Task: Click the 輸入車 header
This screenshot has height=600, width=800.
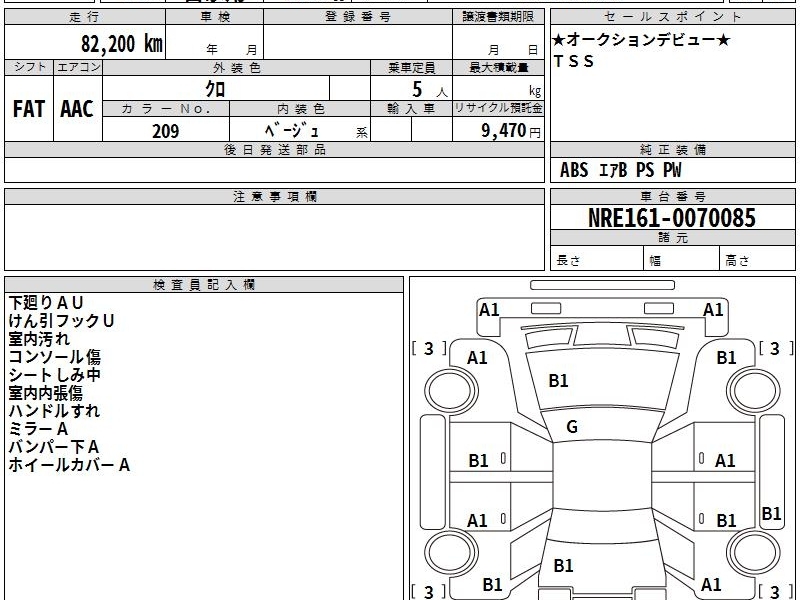Action: point(411,109)
